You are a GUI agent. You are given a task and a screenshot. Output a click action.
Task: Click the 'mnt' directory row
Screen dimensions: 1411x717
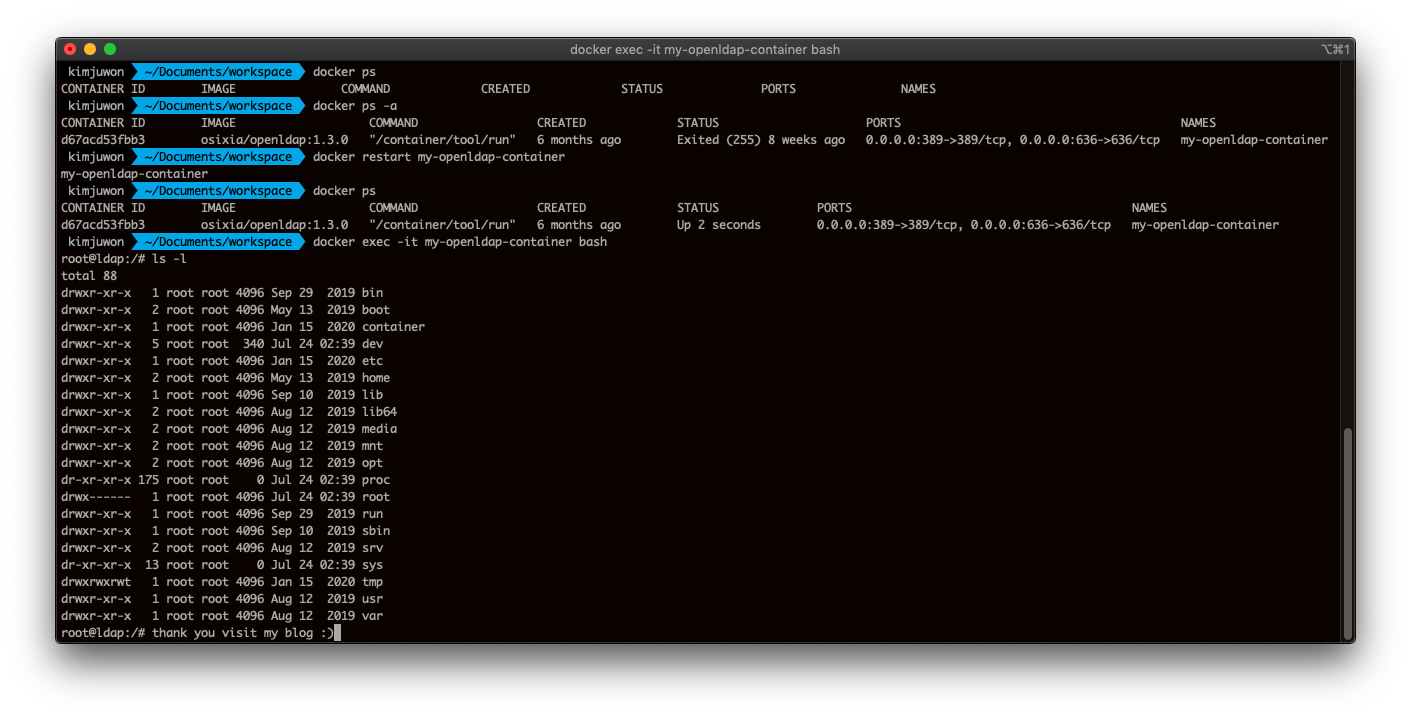click(x=222, y=446)
